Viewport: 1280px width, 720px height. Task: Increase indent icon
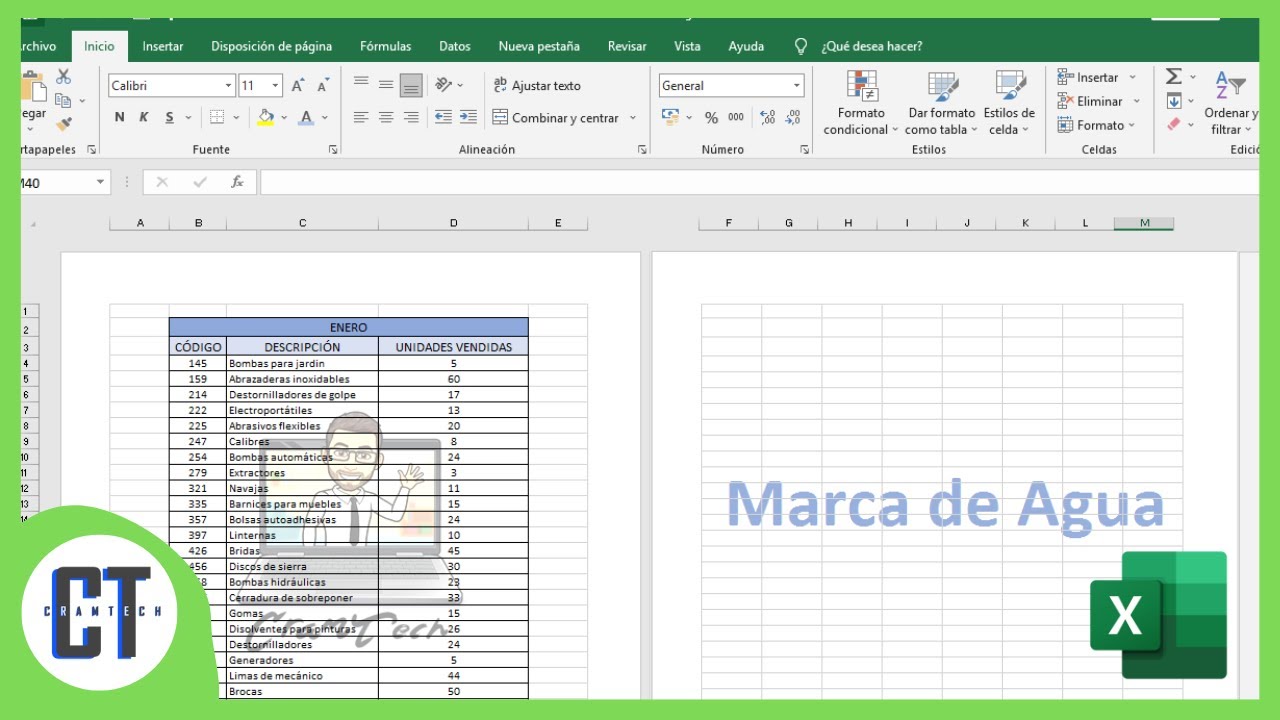point(468,117)
